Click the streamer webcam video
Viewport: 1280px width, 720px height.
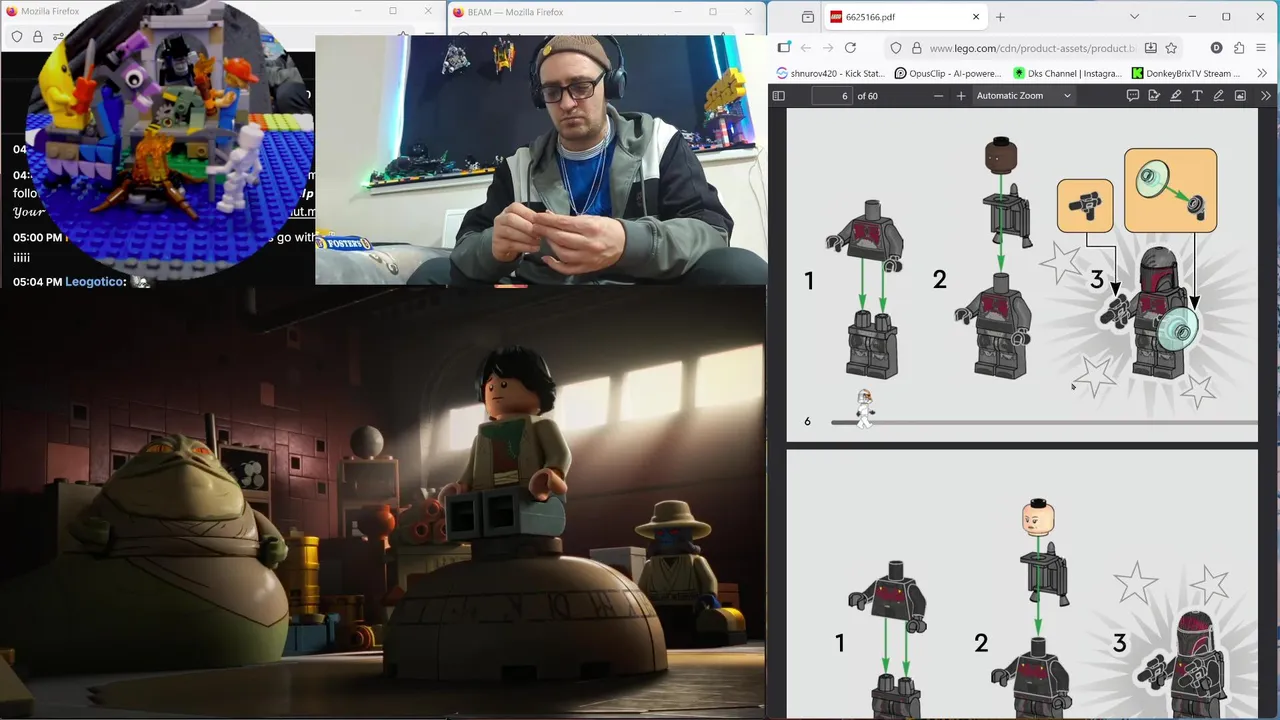tap(540, 160)
